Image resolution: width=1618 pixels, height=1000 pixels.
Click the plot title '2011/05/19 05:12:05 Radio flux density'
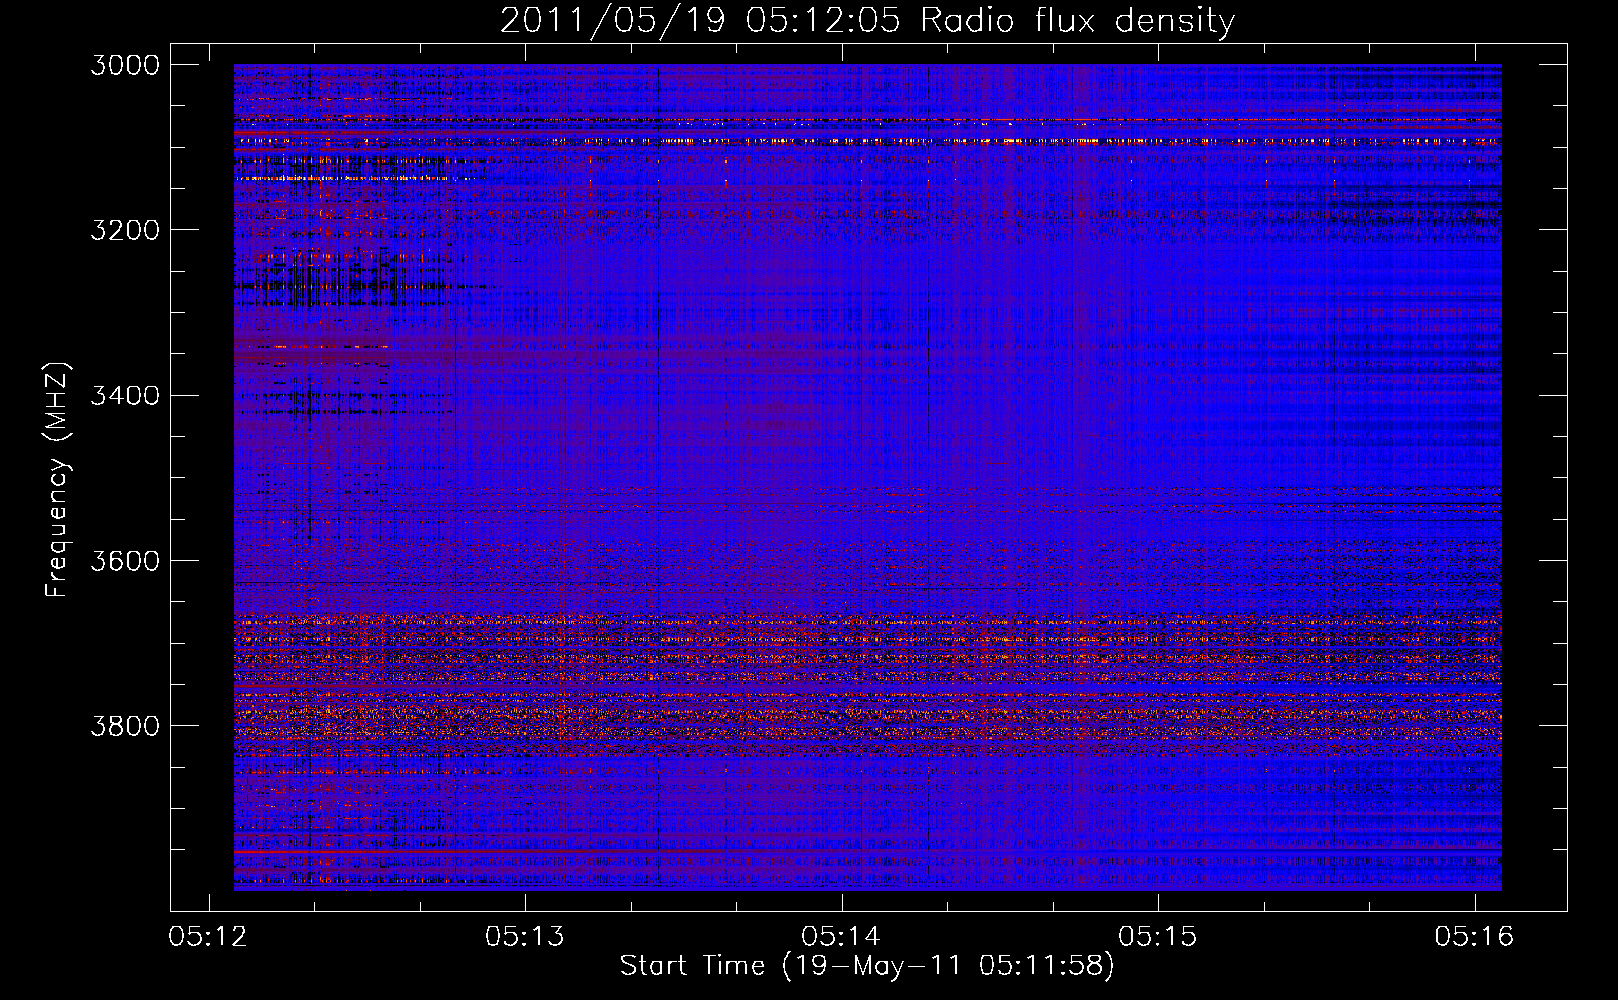(x=867, y=20)
